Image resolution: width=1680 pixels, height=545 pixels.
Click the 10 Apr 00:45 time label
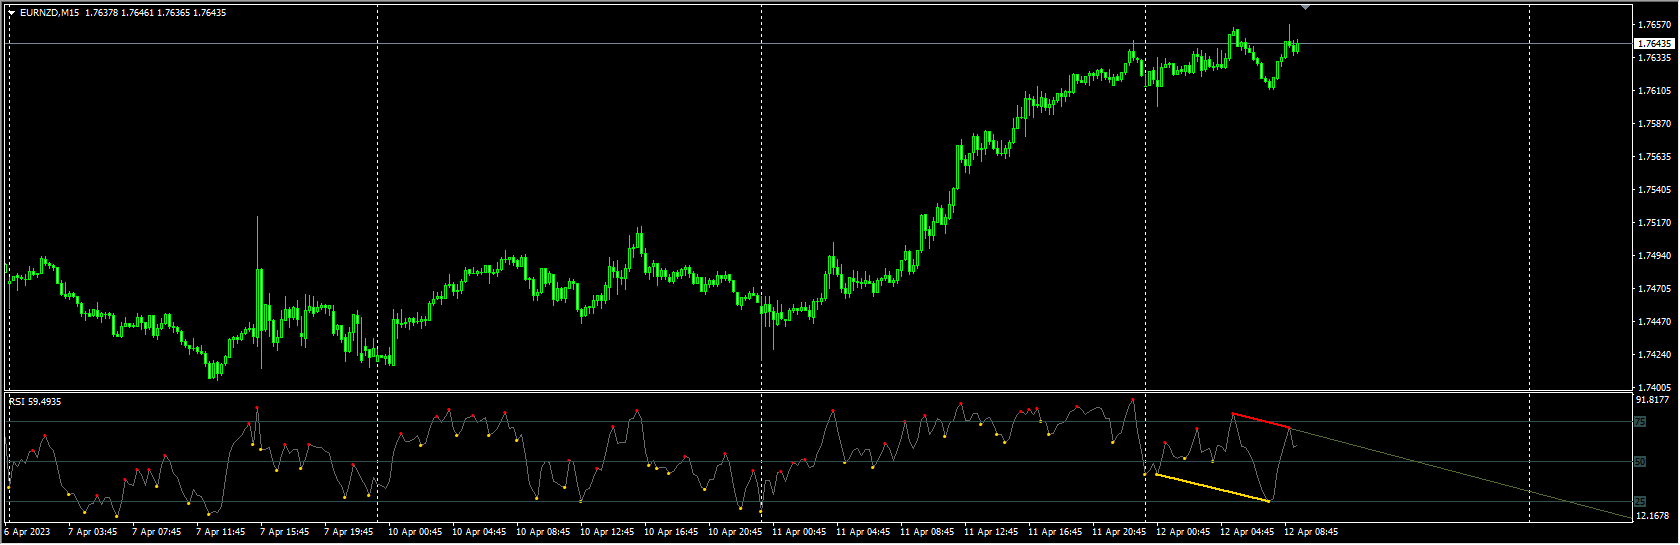point(414,532)
